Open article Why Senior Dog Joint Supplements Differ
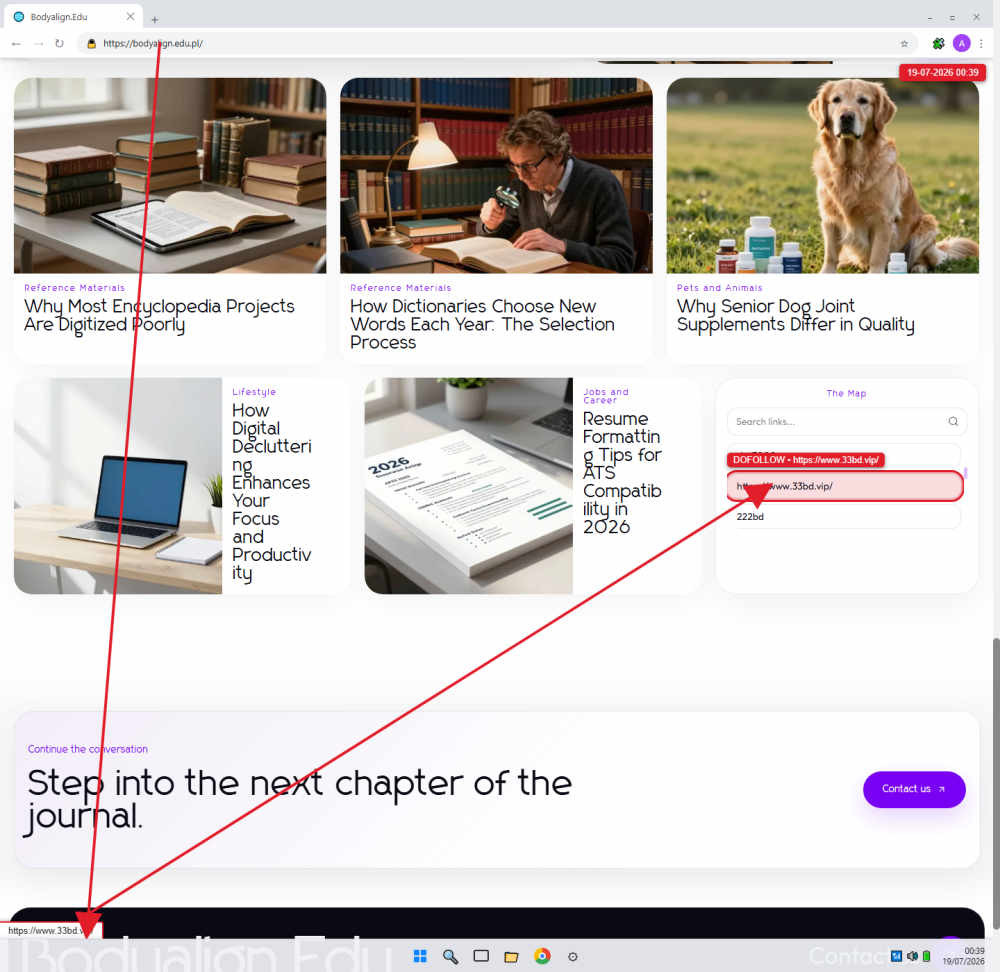 [x=795, y=315]
